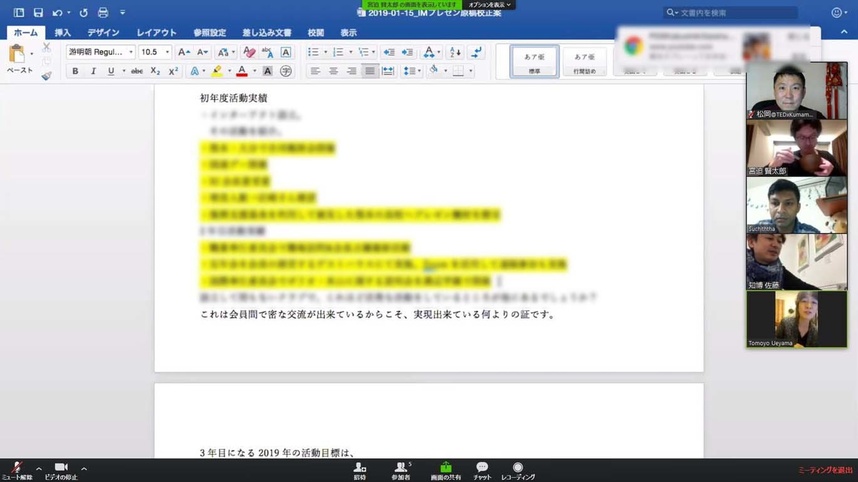Toggle microphone mute (ミュート解除)
This screenshot has width=858, height=482.
pos(17,470)
